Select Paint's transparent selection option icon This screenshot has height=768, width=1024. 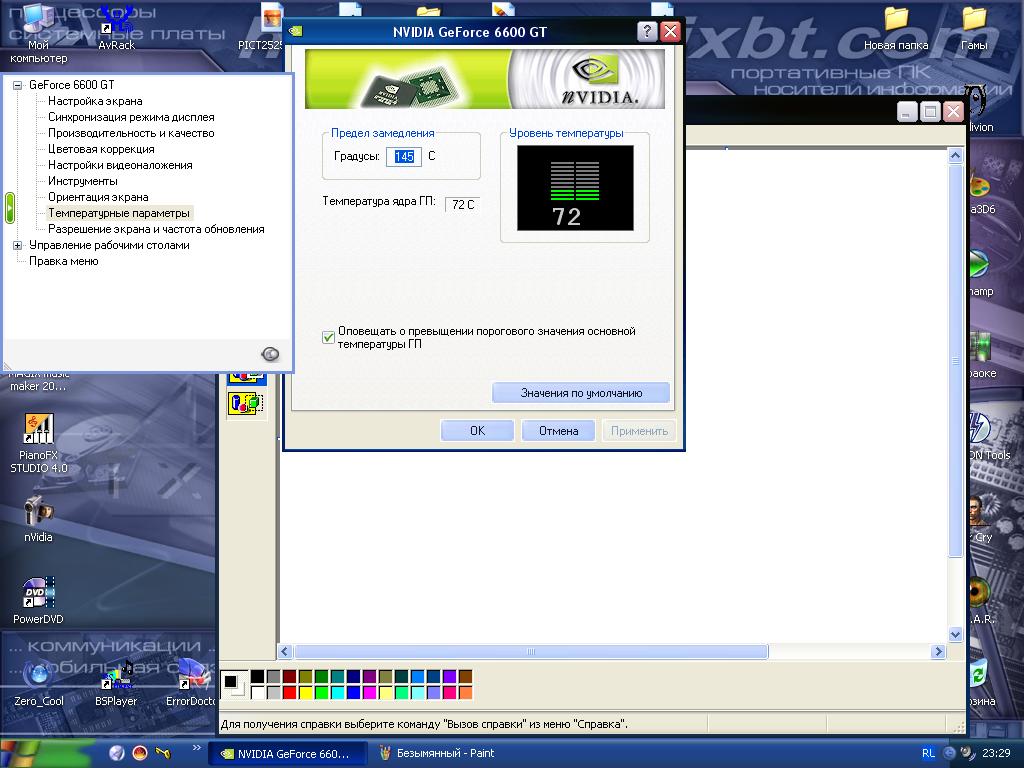point(246,404)
